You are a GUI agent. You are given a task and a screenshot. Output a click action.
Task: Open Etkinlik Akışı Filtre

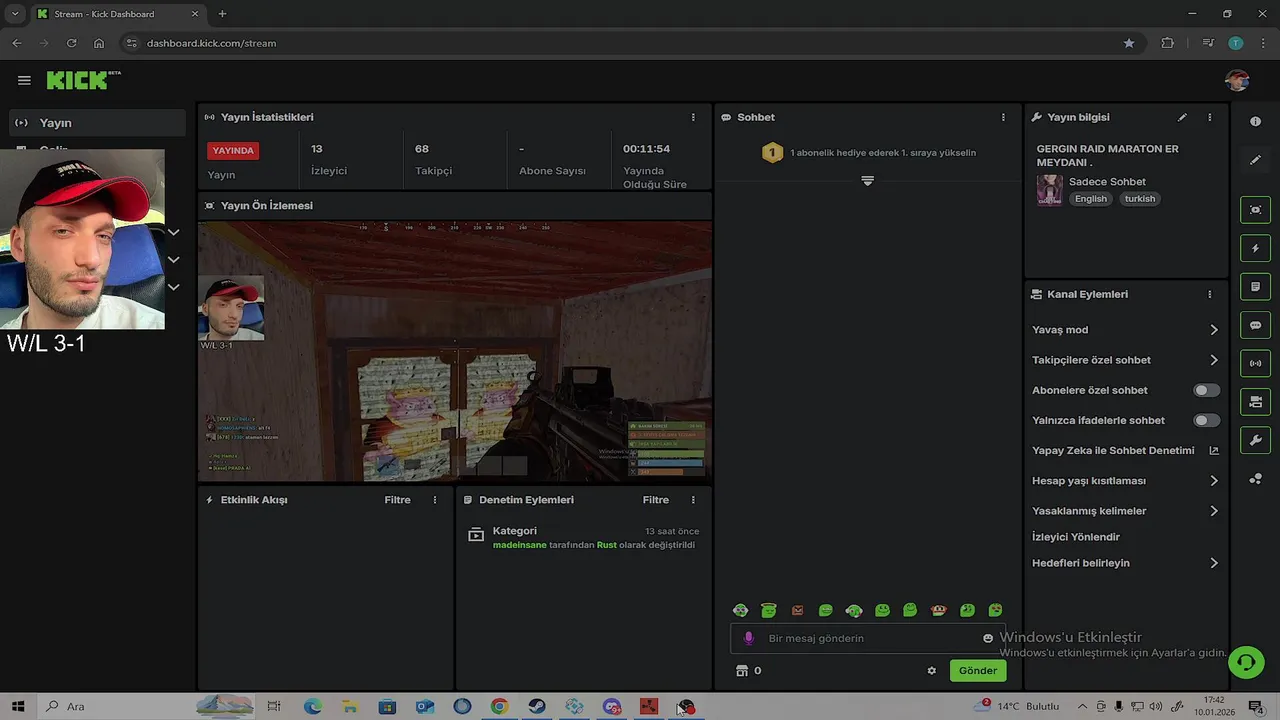coord(397,500)
